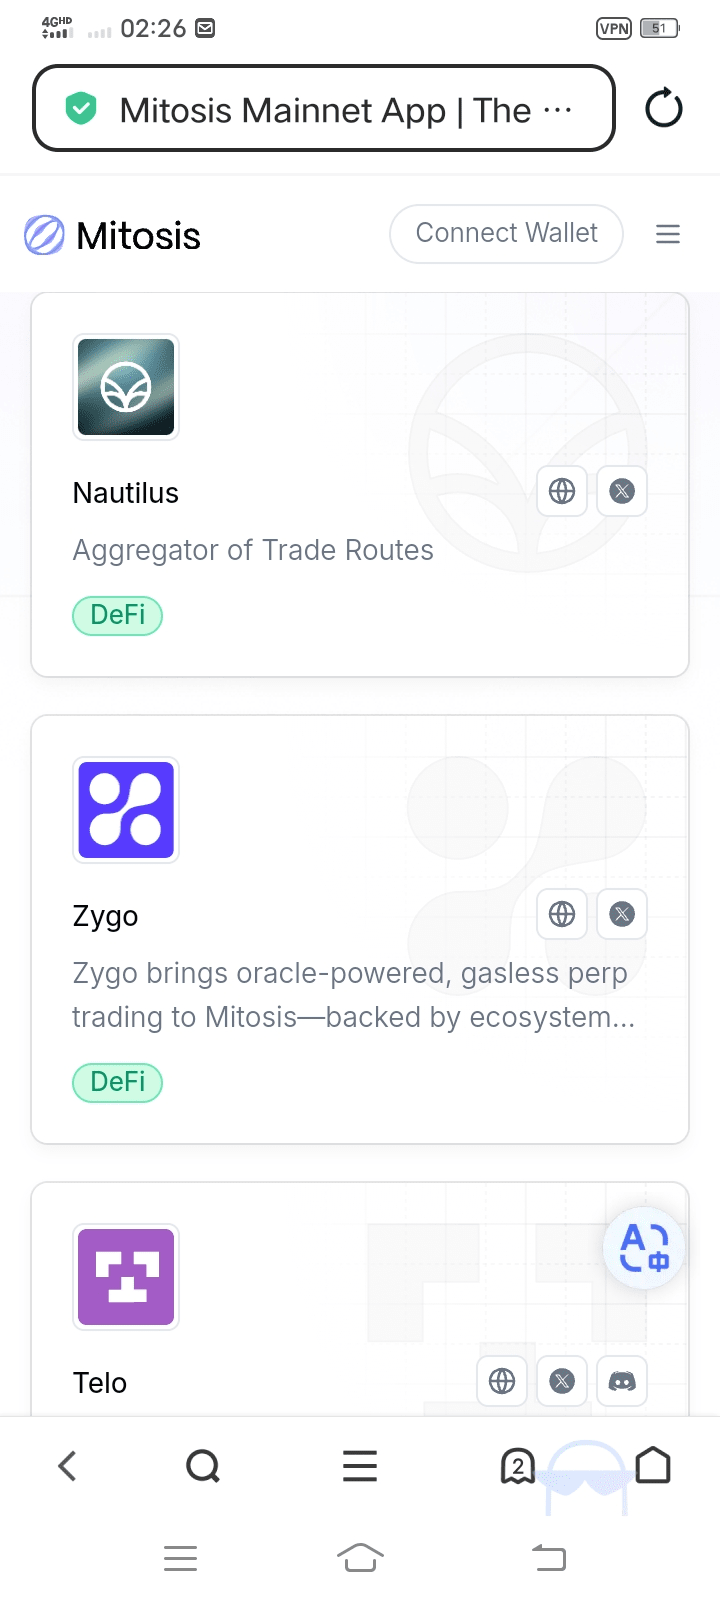
Task: Open Zygo website globe icon
Action: pos(562,914)
